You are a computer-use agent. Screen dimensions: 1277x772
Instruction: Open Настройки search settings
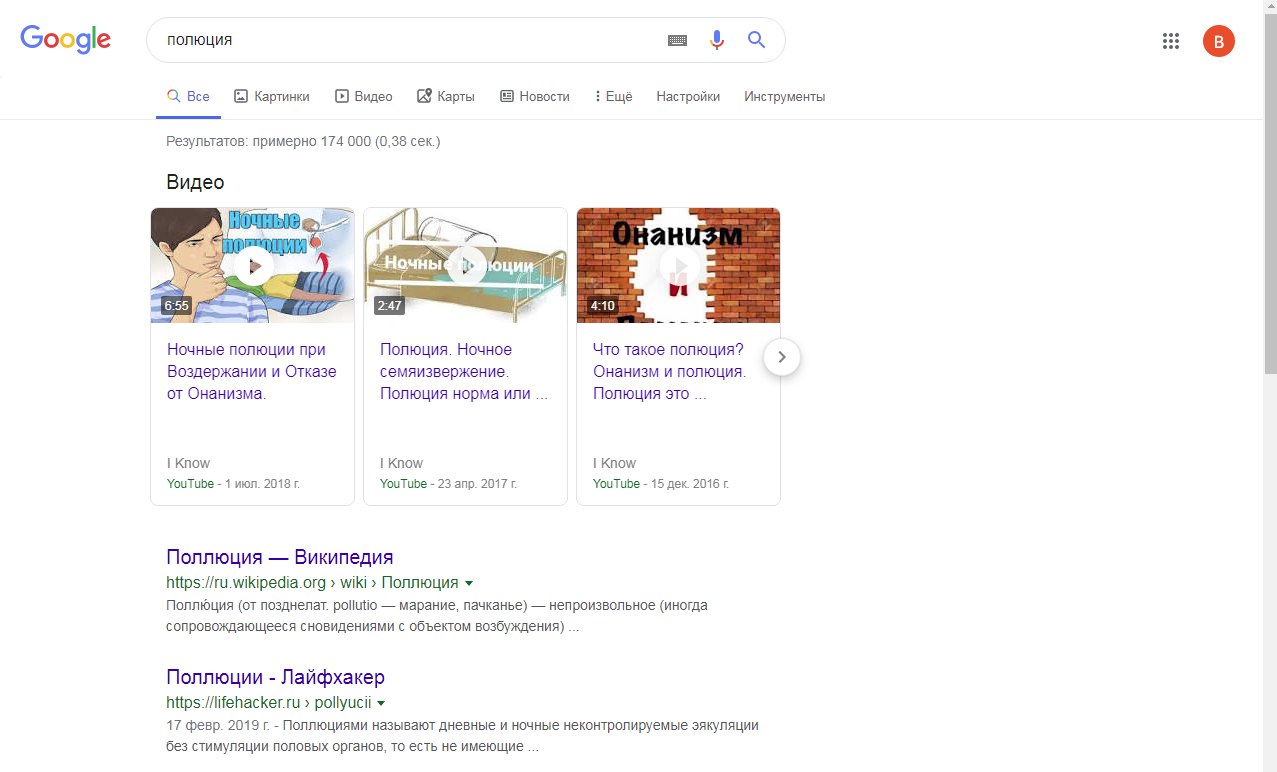[x=688, y=97]
